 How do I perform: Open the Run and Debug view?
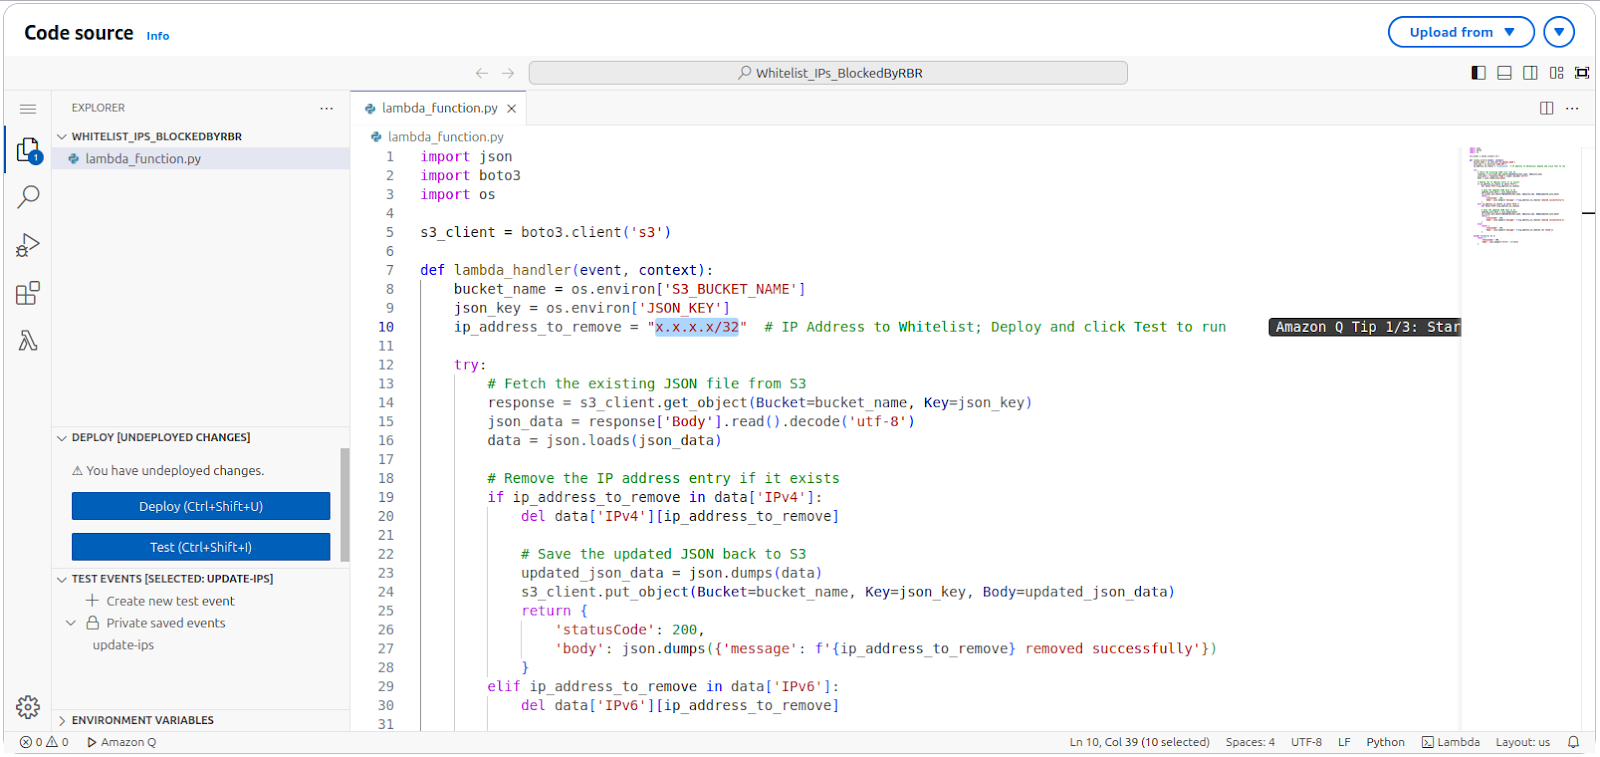28,245
